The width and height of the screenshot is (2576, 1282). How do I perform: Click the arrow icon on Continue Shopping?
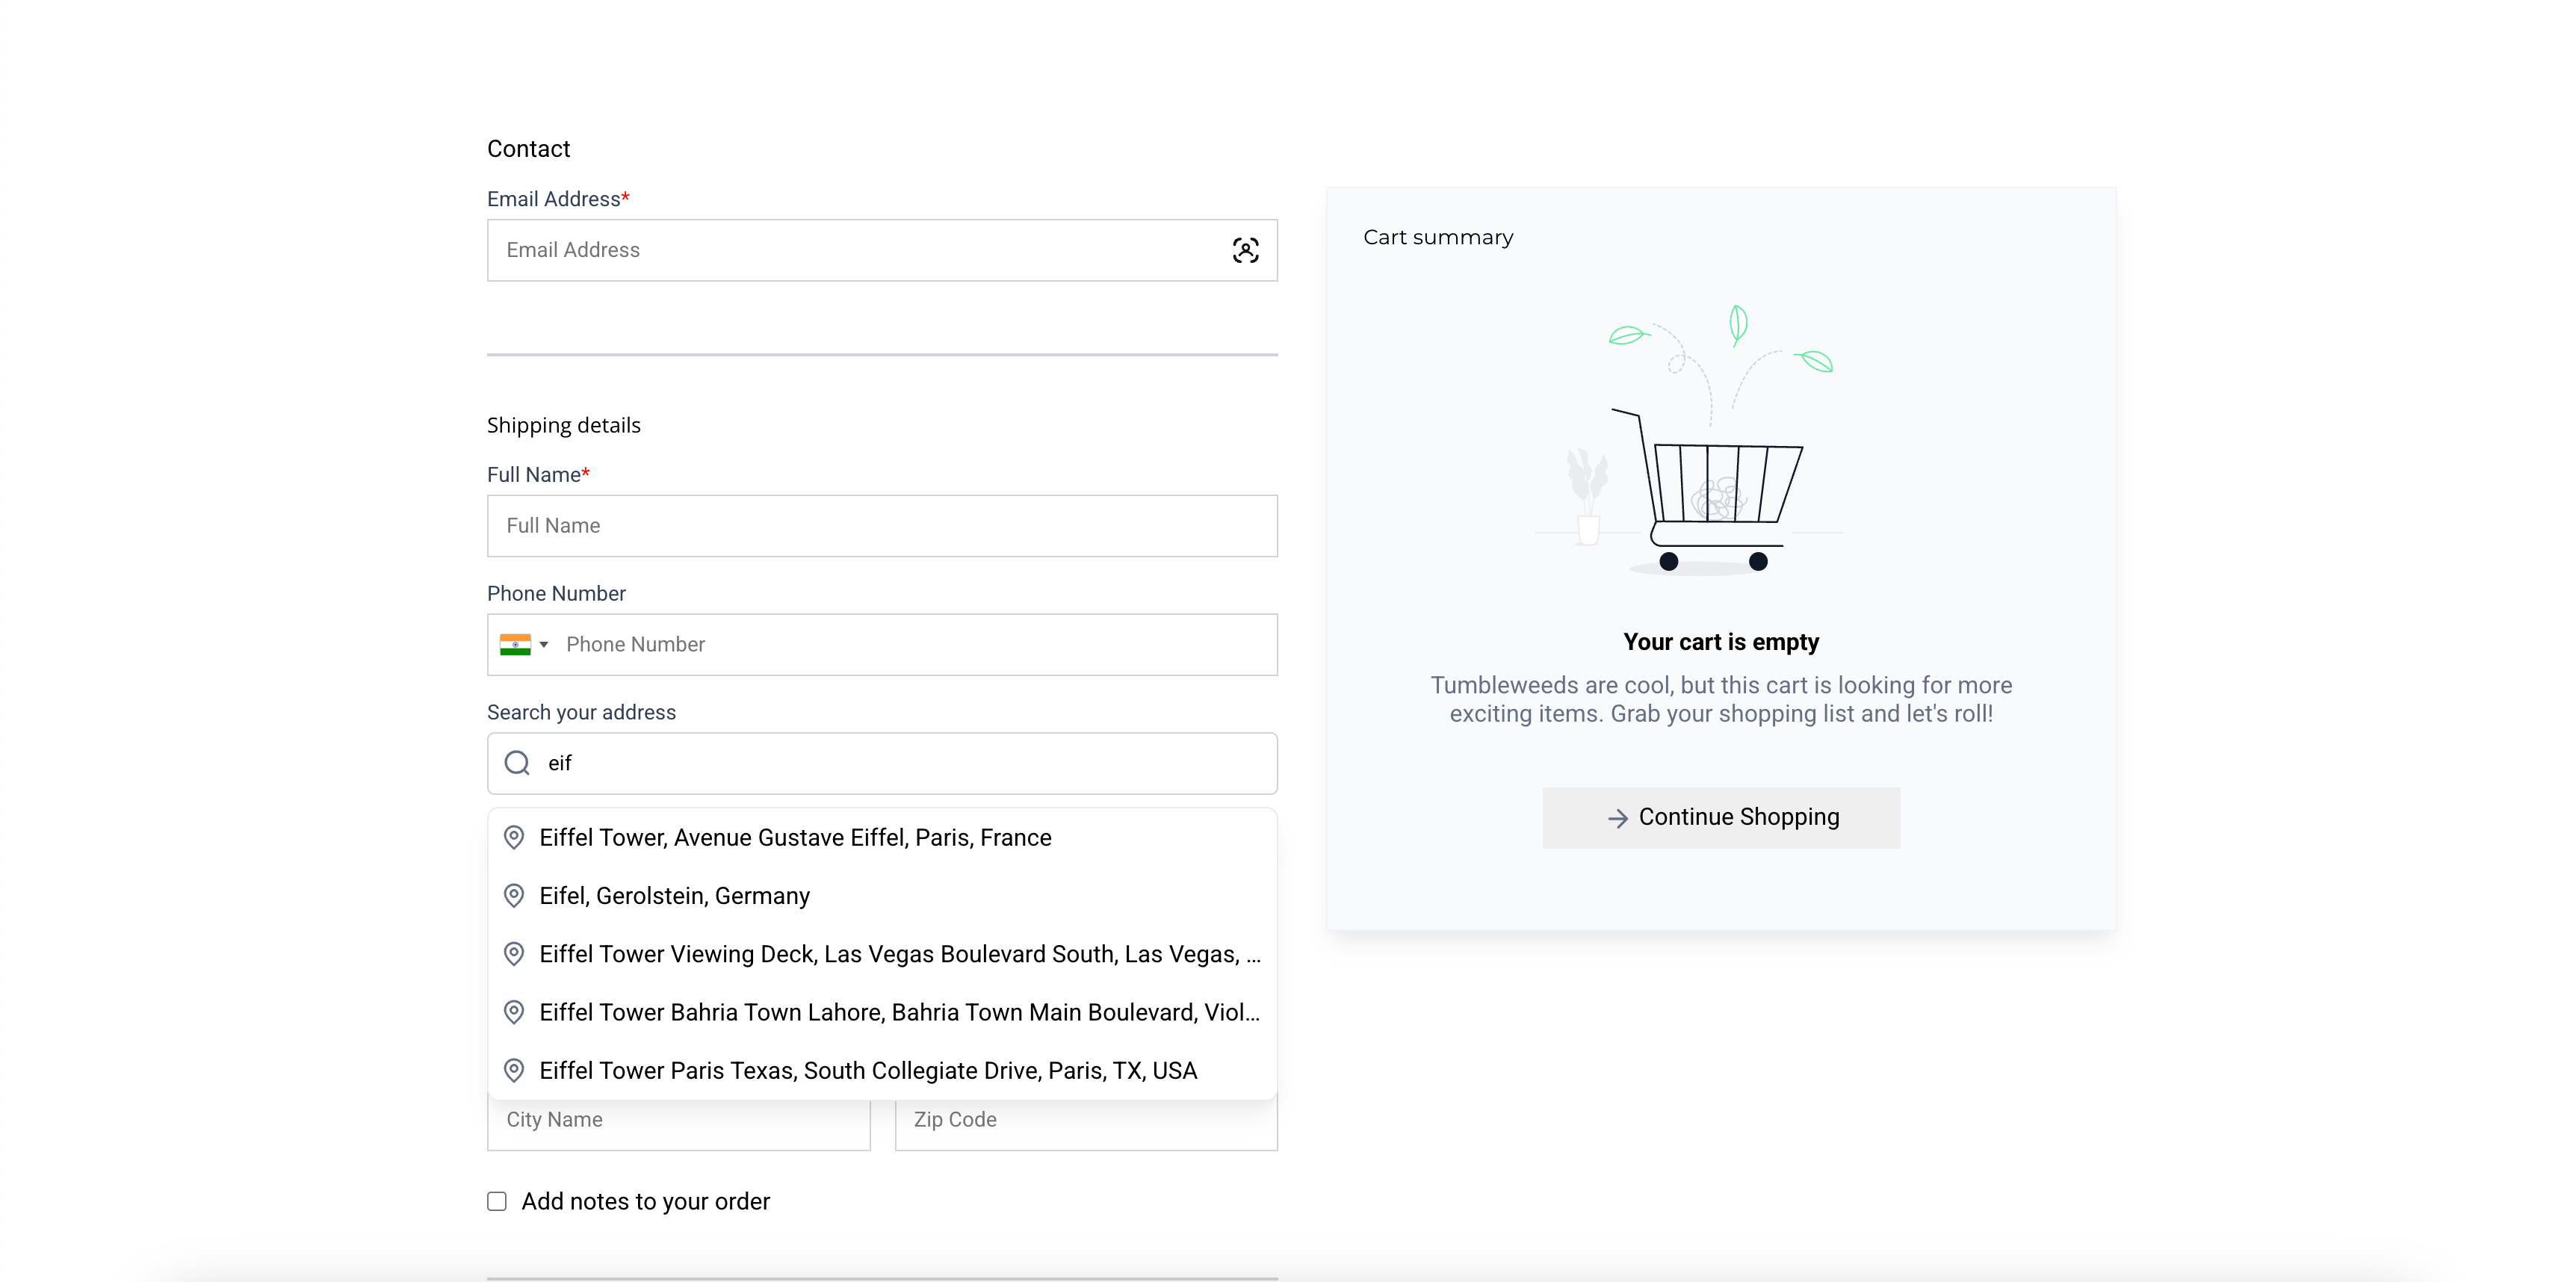[1617, 818]
